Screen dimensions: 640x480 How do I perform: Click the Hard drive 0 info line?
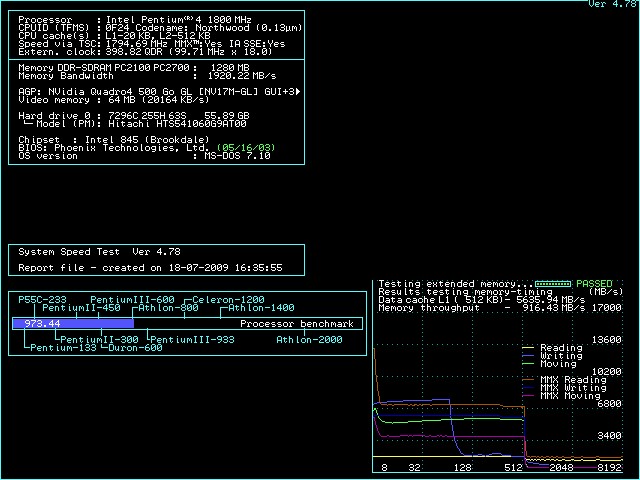[x=133, y=115]
